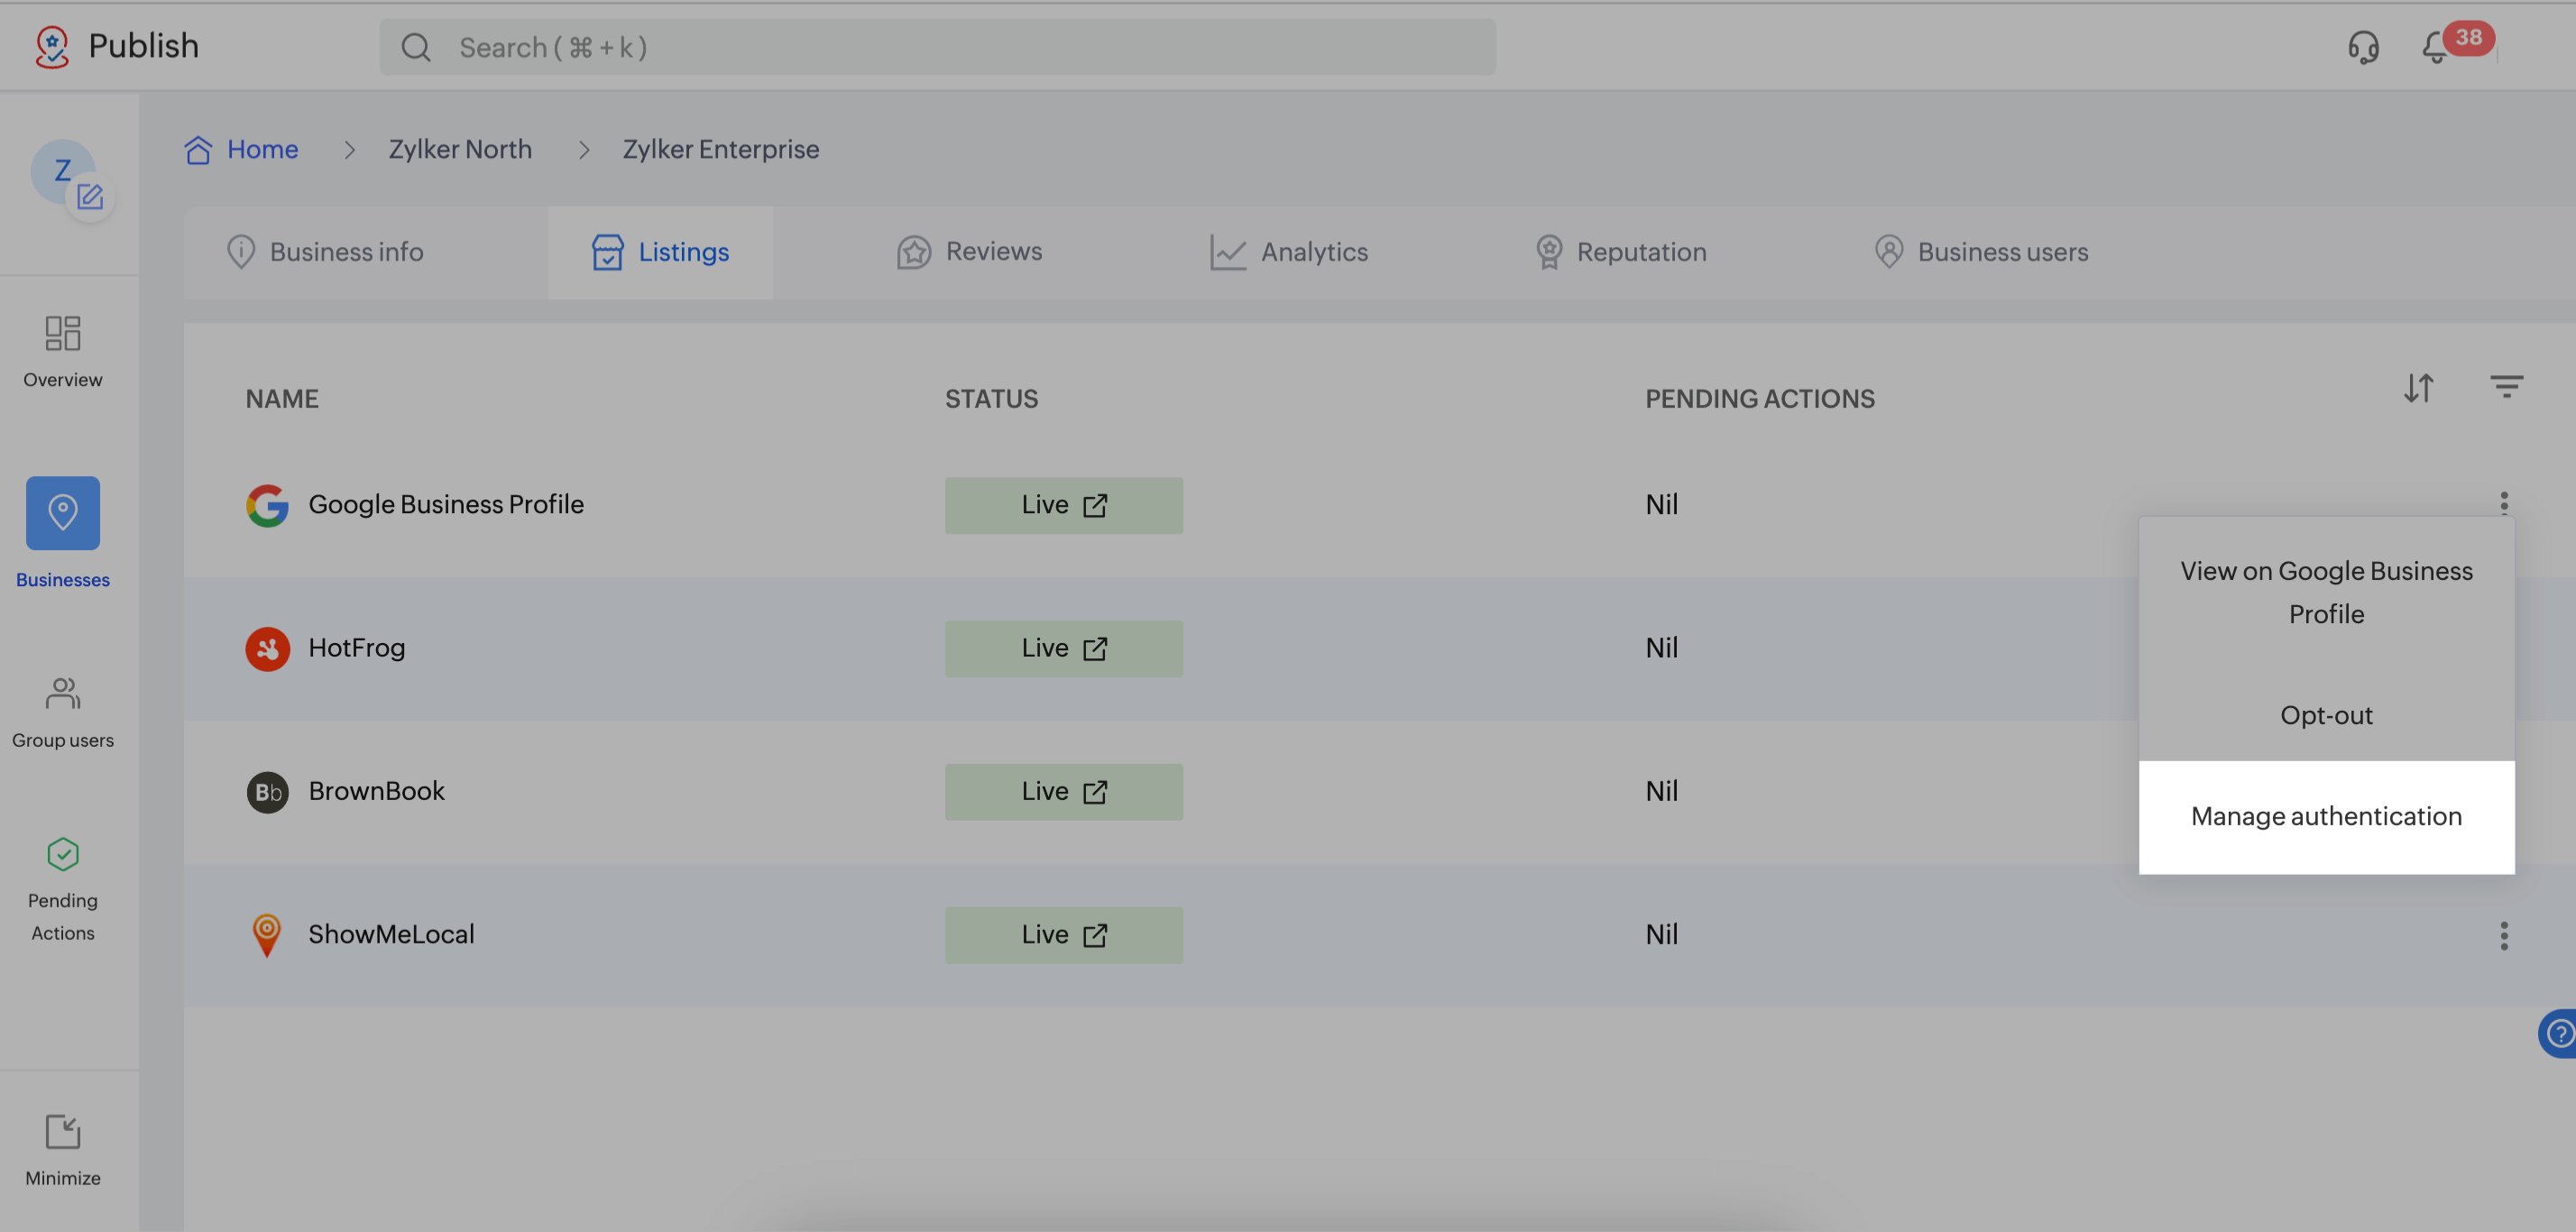The height and width of the screenshot is (1232, 2576).
Task: Click the Z avatar edit pencil
Action: [x=90, y=197]
